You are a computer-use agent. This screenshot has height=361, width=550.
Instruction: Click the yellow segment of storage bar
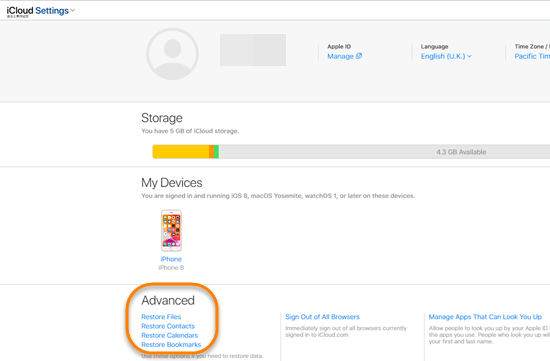click(181, 152)
